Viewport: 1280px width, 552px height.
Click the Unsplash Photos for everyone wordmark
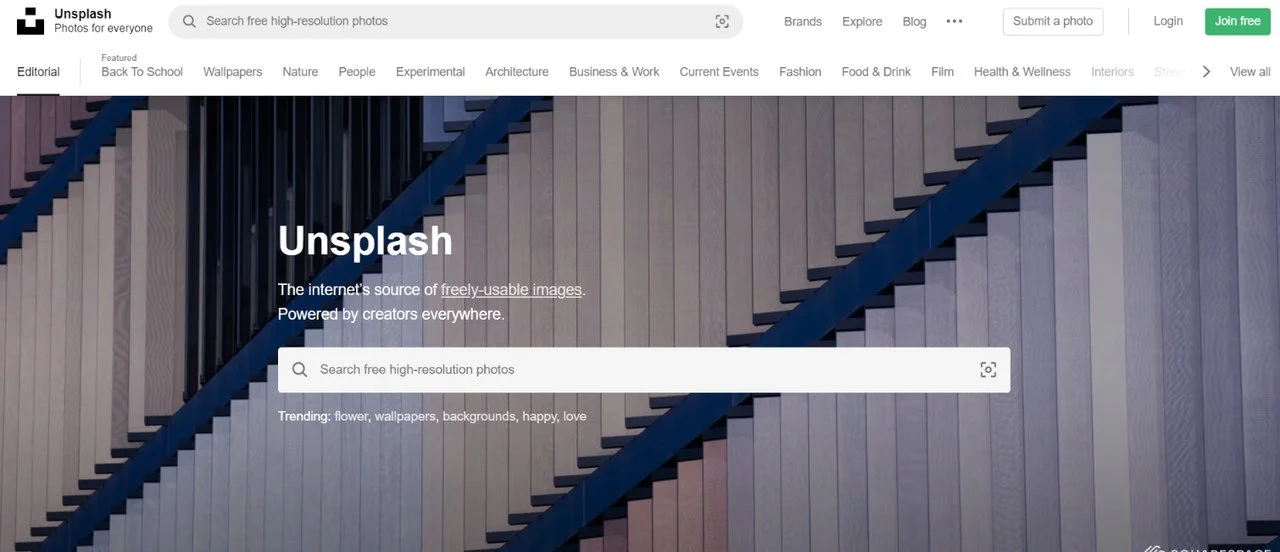[103, 21]
